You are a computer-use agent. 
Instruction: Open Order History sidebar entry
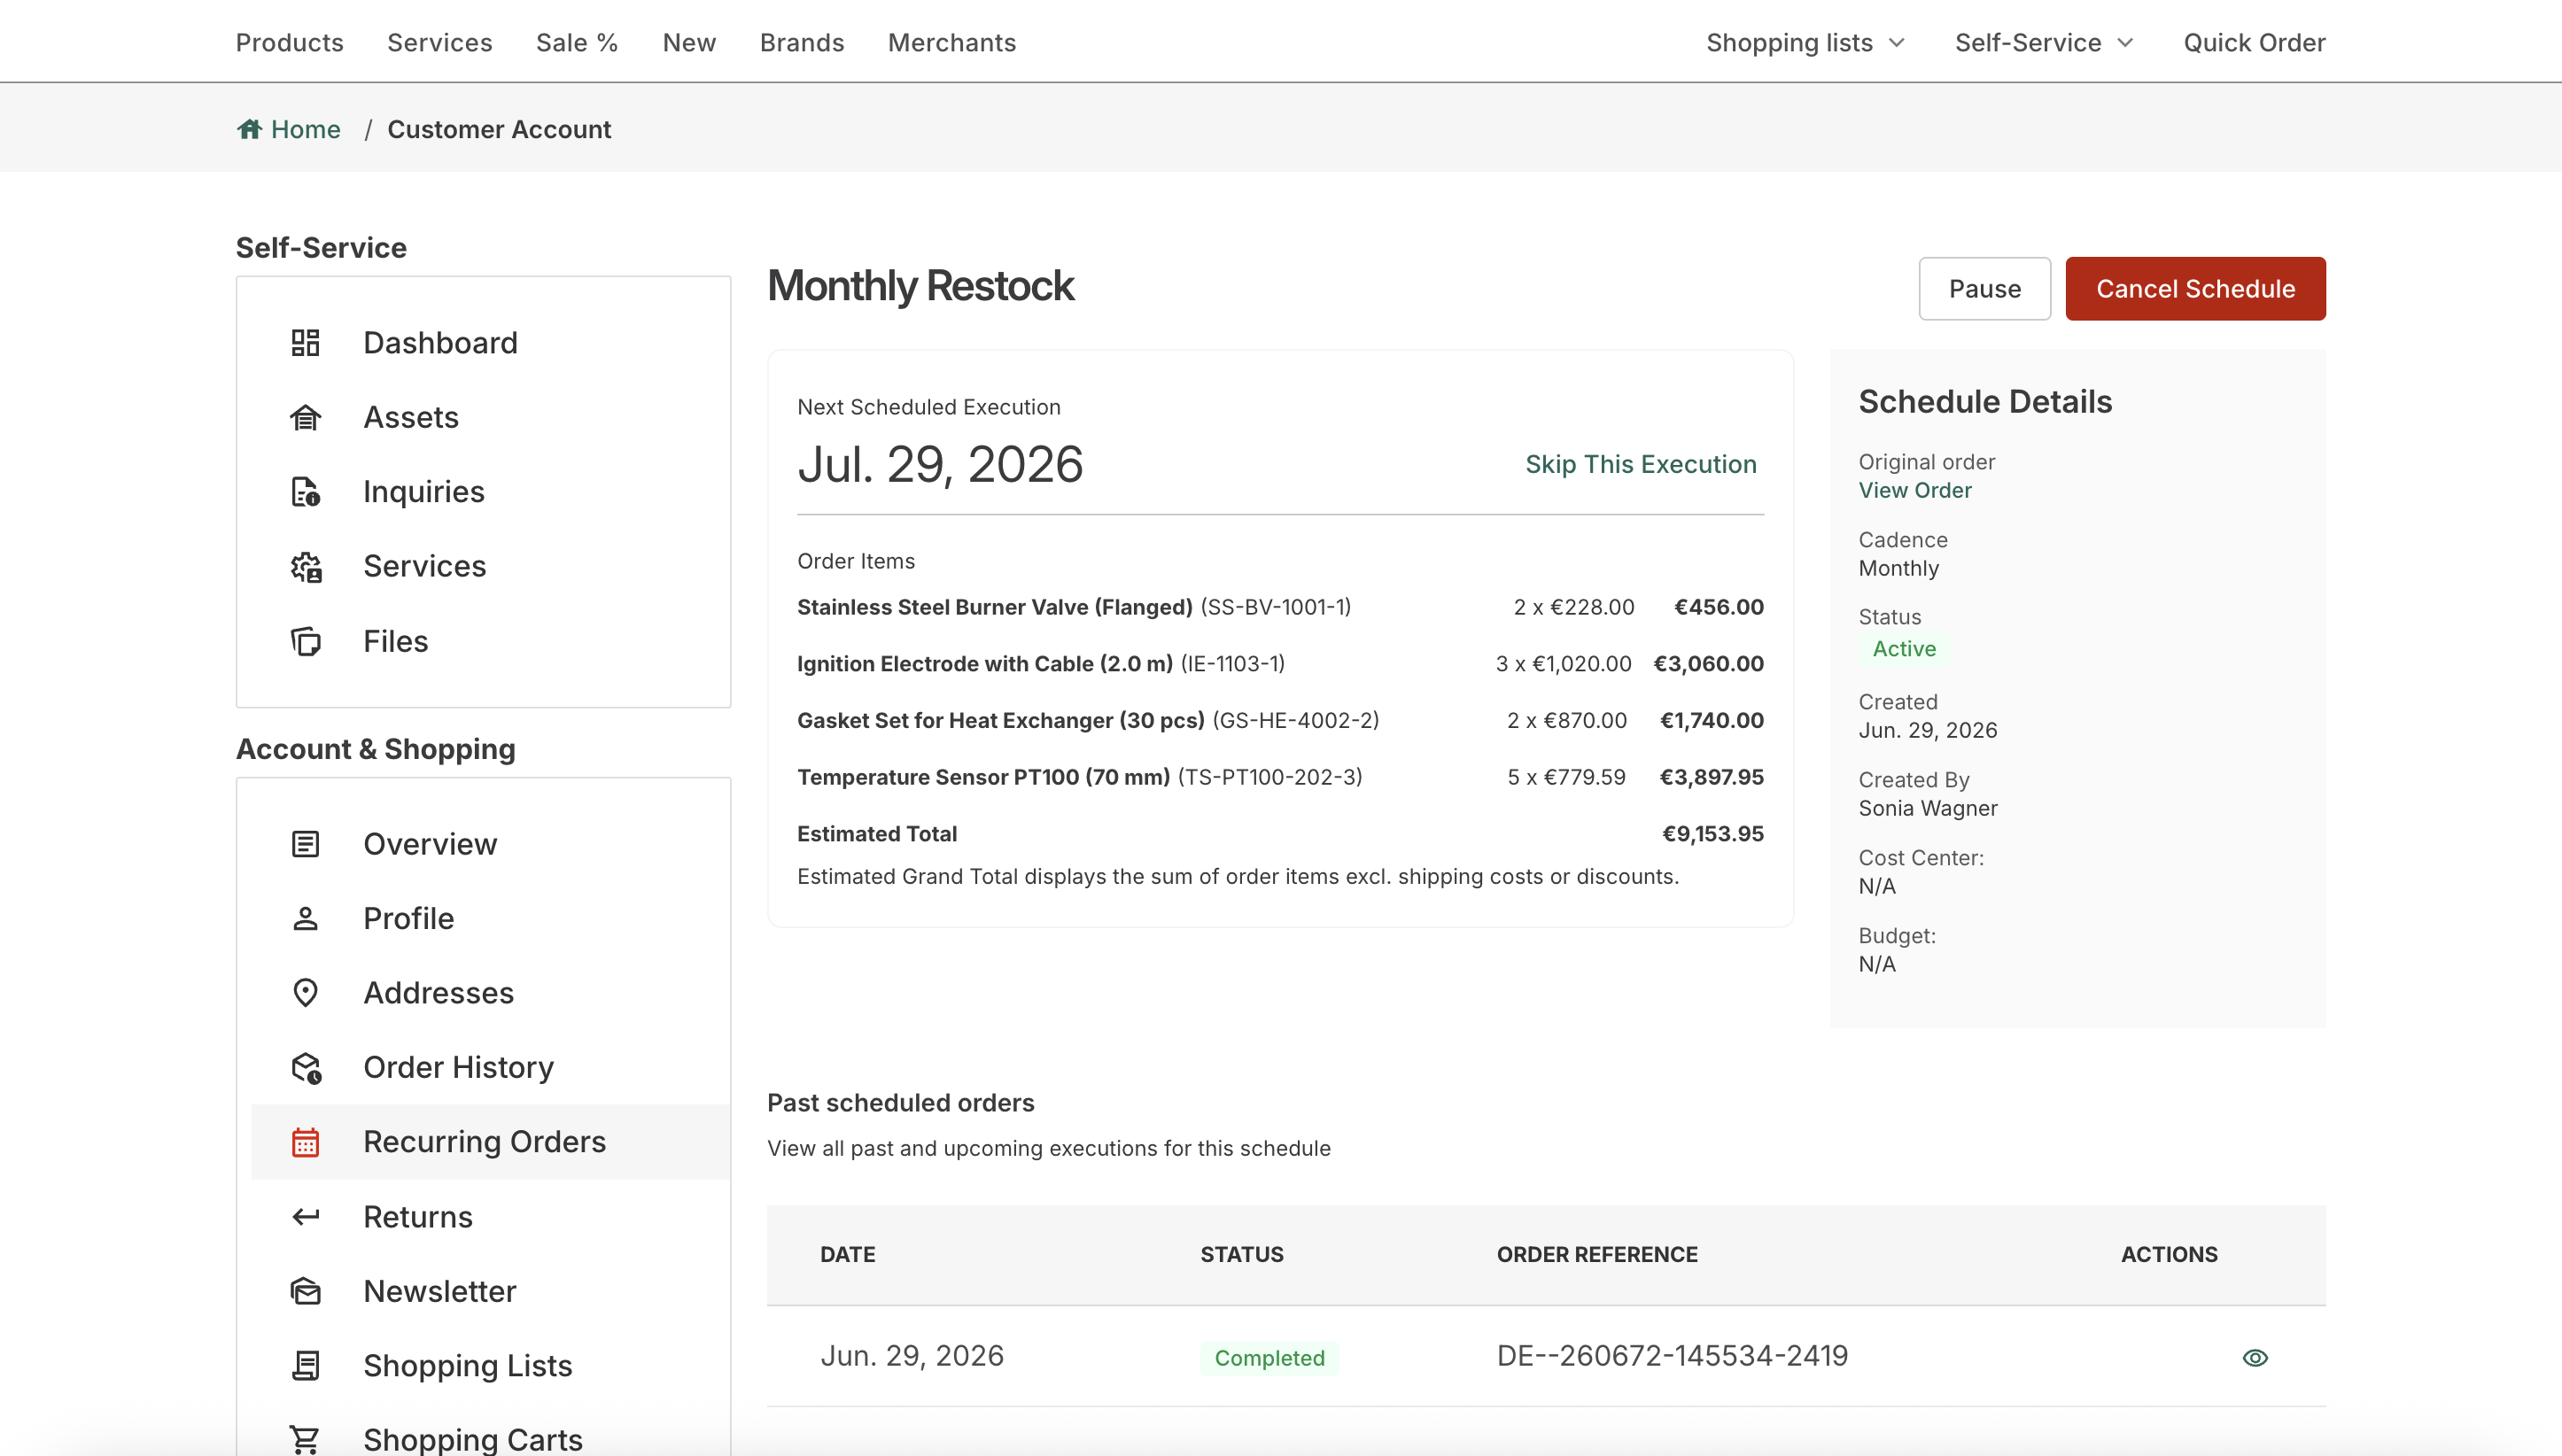458,1068
